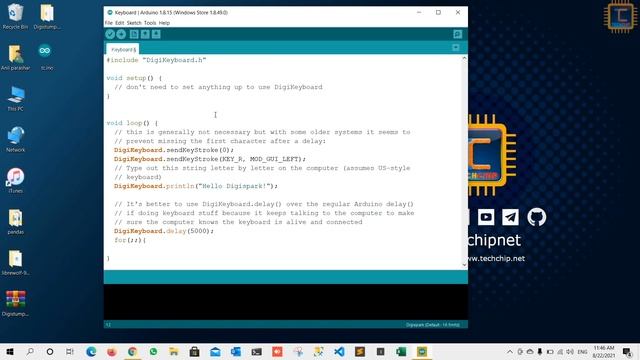Click the Cortana circle icon on taskbar
The width and height of the screenshot is (640, 360).
pyautogui.click(x=50, y=351)
